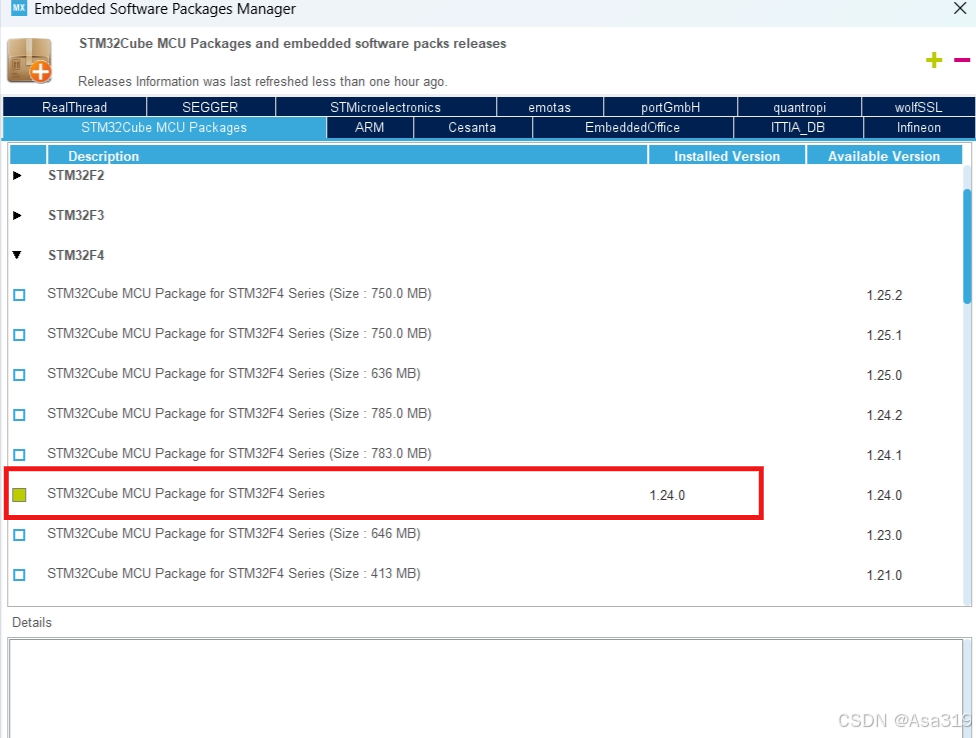Click available version 1.25.0

point(884,375)
